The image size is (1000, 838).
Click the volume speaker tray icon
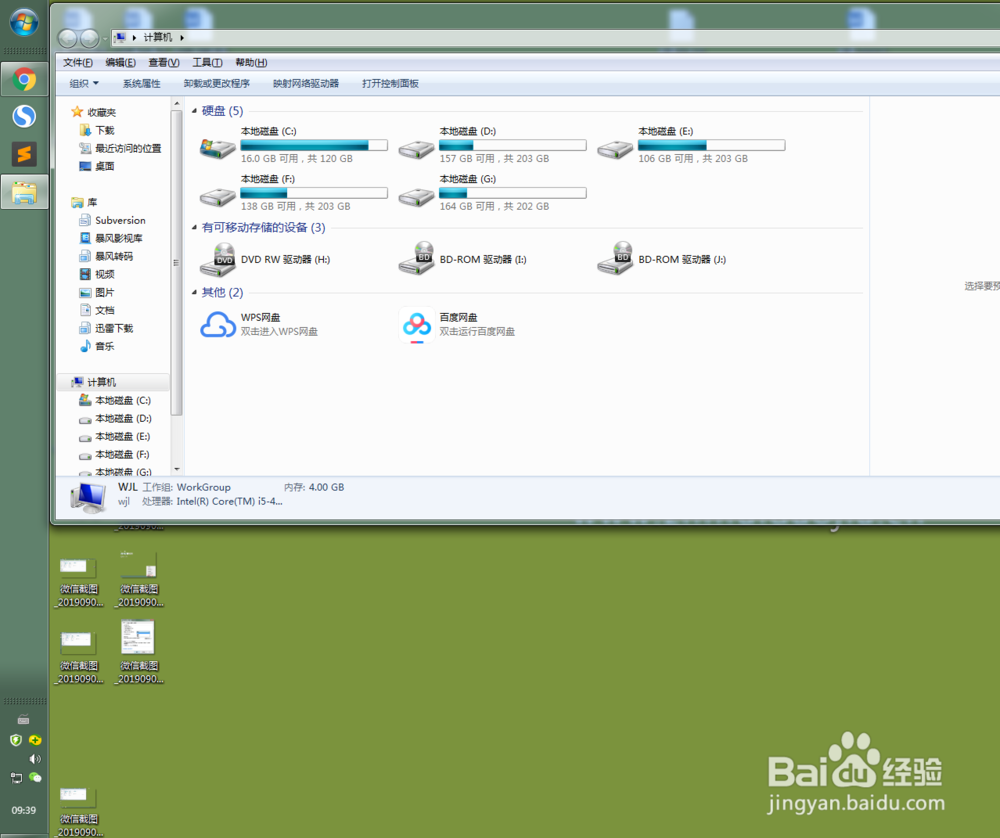point(34,759)
